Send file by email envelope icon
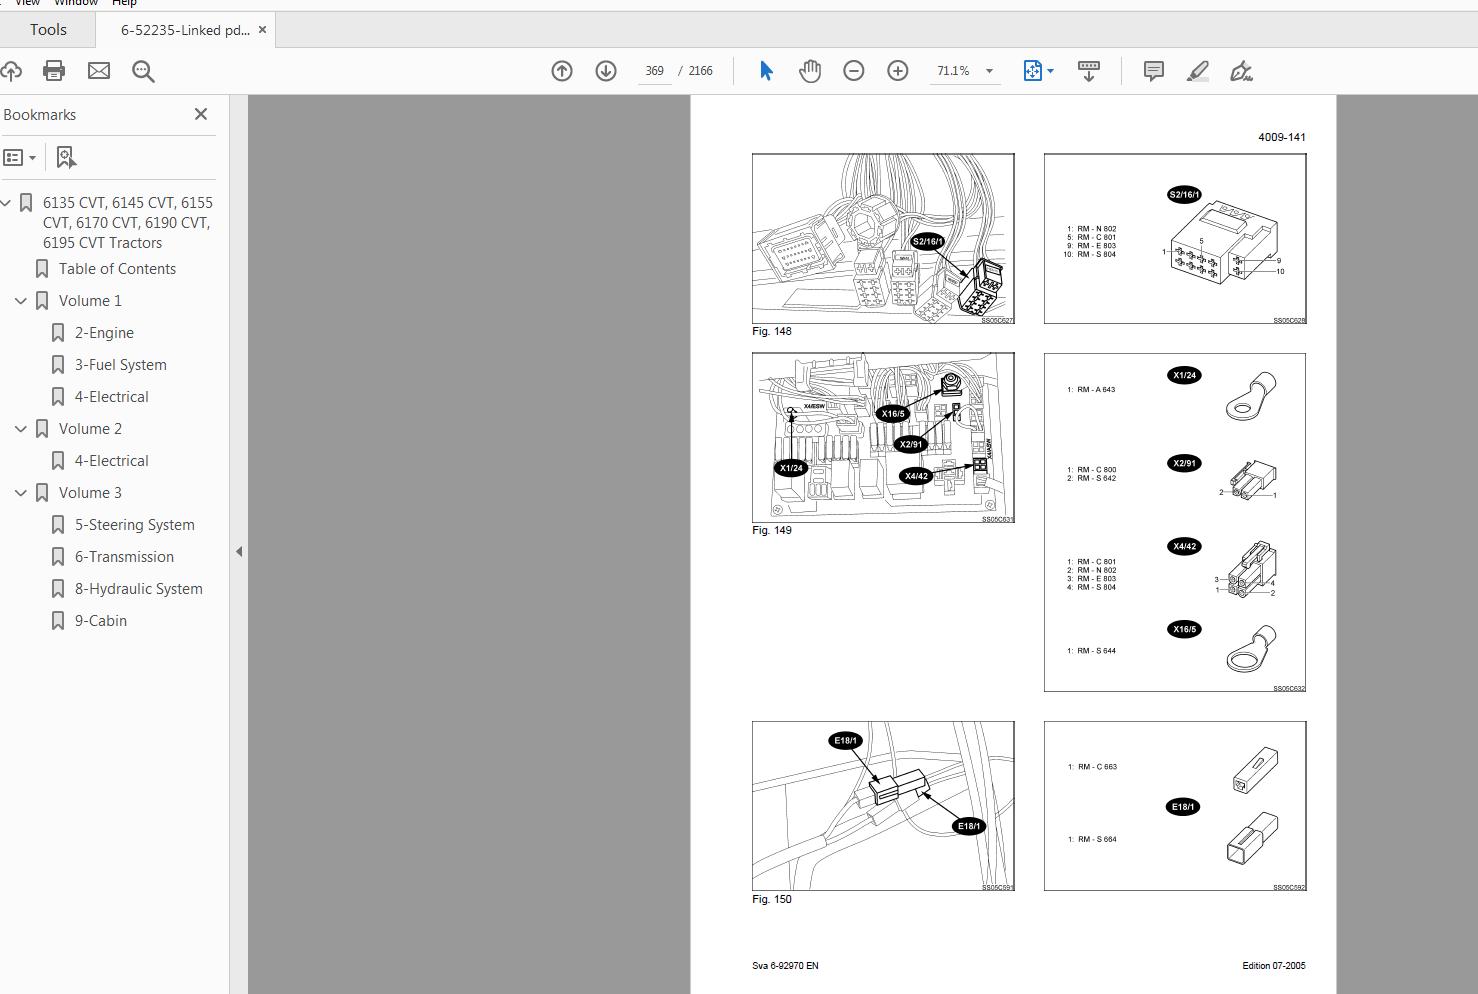Screen dimensions: 1478x994 click(99, 71)
